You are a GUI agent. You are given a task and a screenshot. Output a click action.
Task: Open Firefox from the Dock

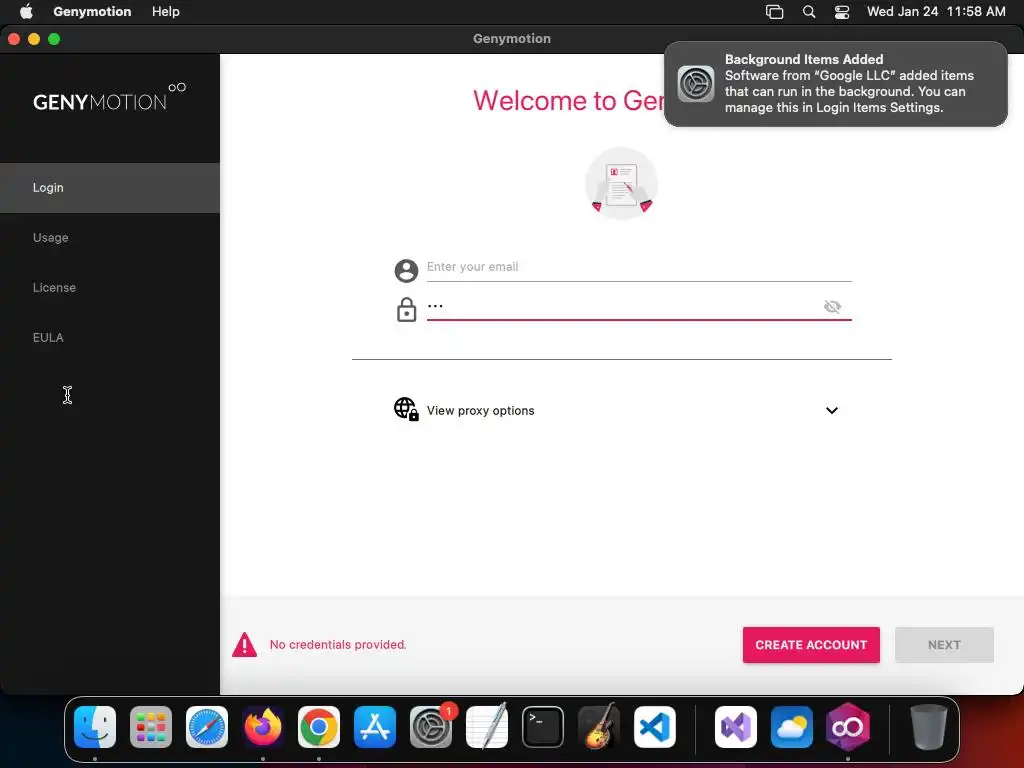point(263,727)
